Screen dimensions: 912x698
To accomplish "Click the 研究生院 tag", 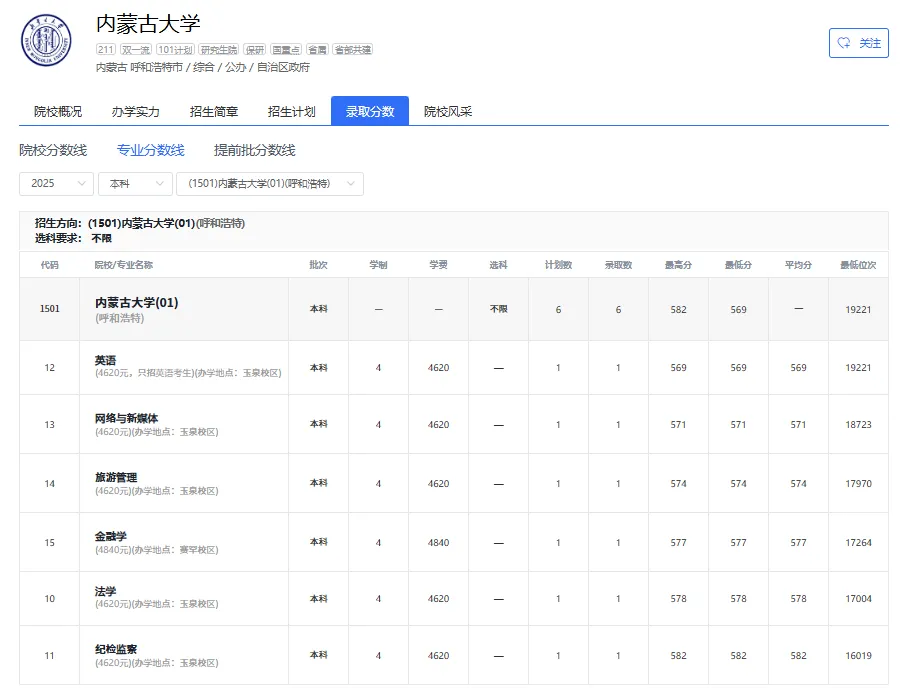I will pos(219,49).
